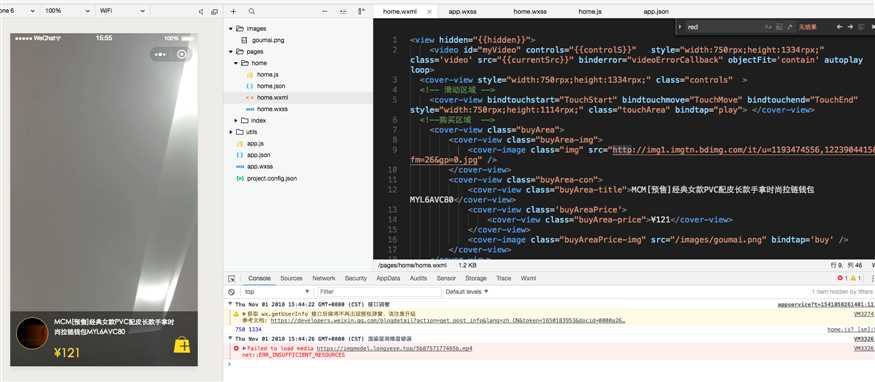Image resolution: width=875 pixels, height=382 pixels.
Task: Switch to the Sources devtools tab
Action: pos(291,278)
